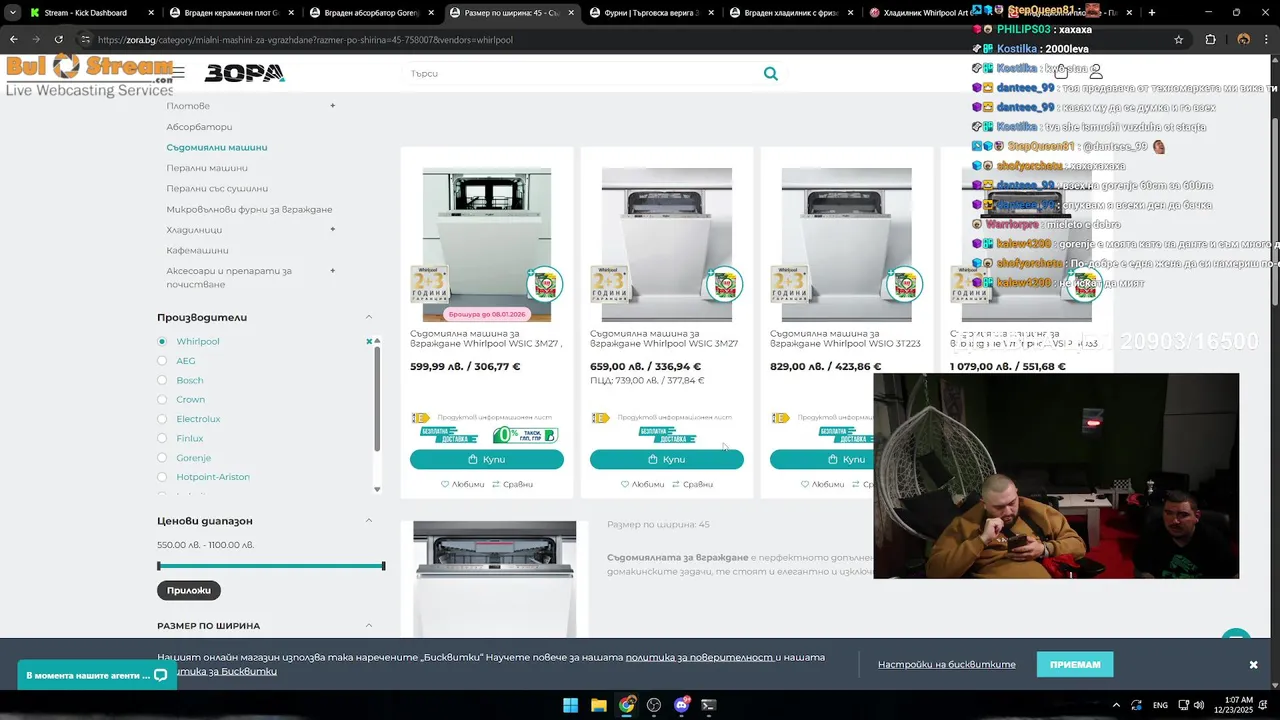Open the Съдомиялни машини category

217,147
